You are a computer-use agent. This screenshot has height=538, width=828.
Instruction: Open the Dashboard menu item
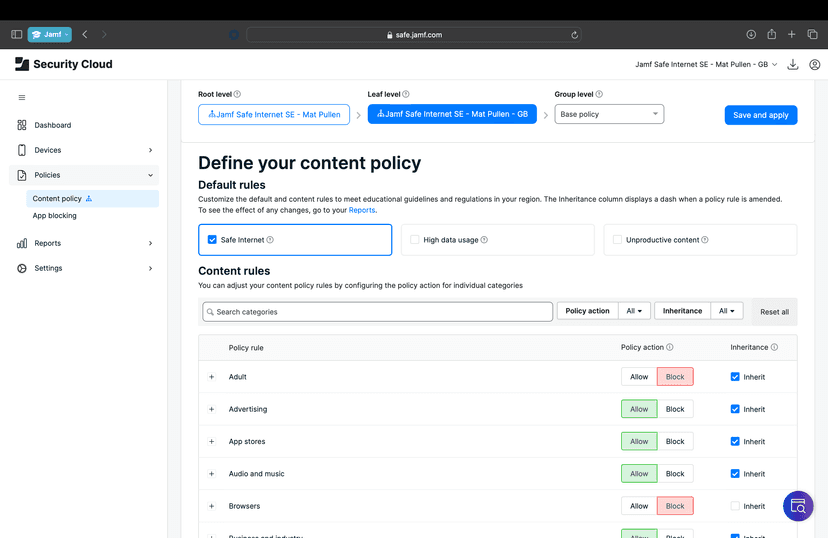coord(84,125)
